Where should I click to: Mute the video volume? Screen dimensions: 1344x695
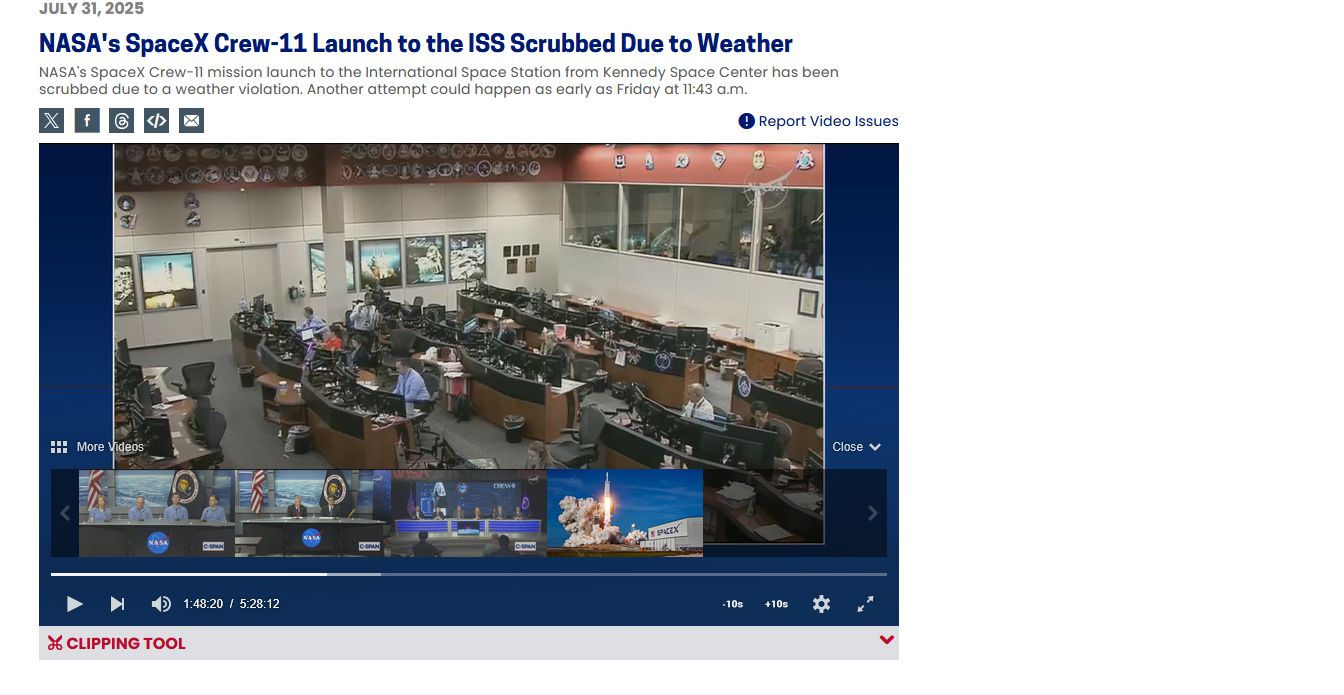[x=160, y=604]
